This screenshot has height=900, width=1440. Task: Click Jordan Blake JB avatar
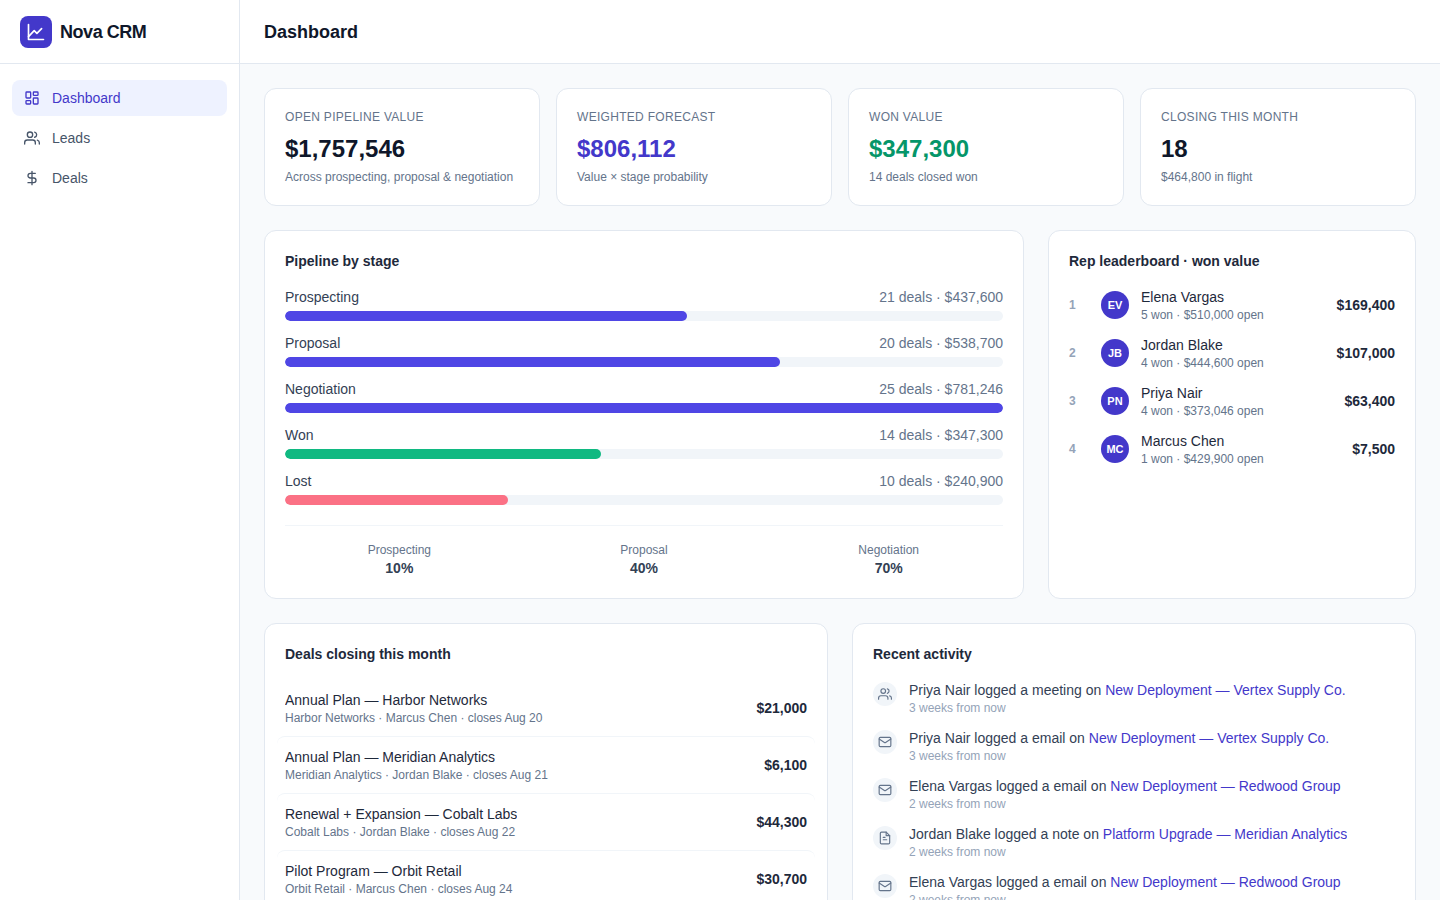[1115, 353]
